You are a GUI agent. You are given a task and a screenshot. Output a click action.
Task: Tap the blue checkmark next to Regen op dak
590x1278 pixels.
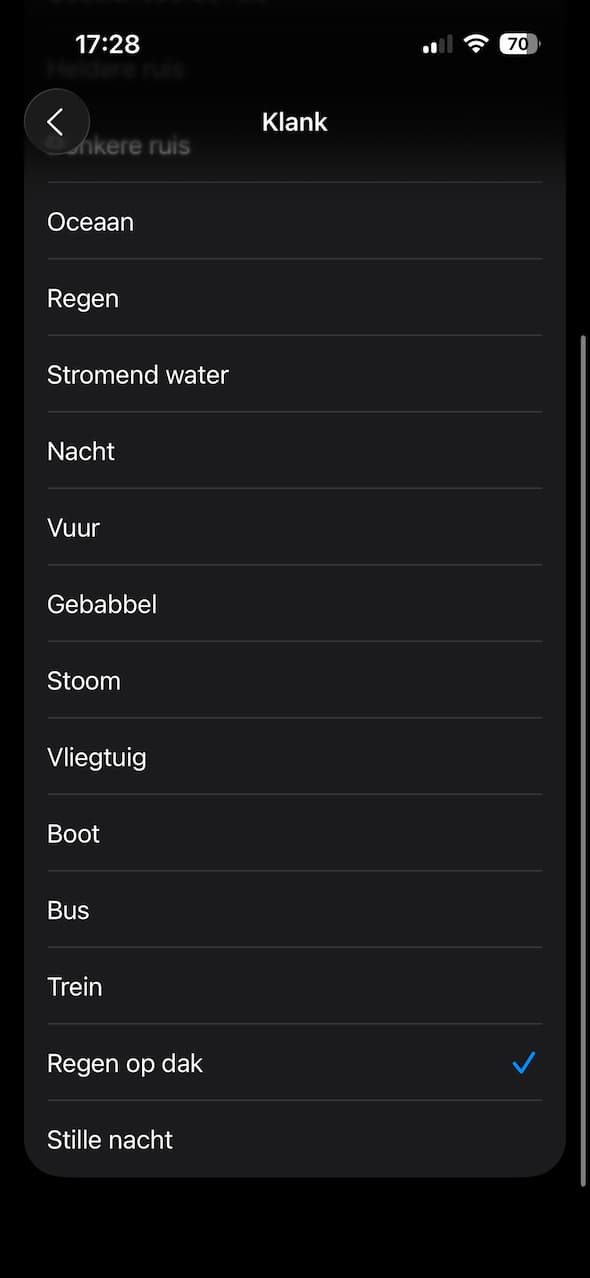tap(524, 1063)
